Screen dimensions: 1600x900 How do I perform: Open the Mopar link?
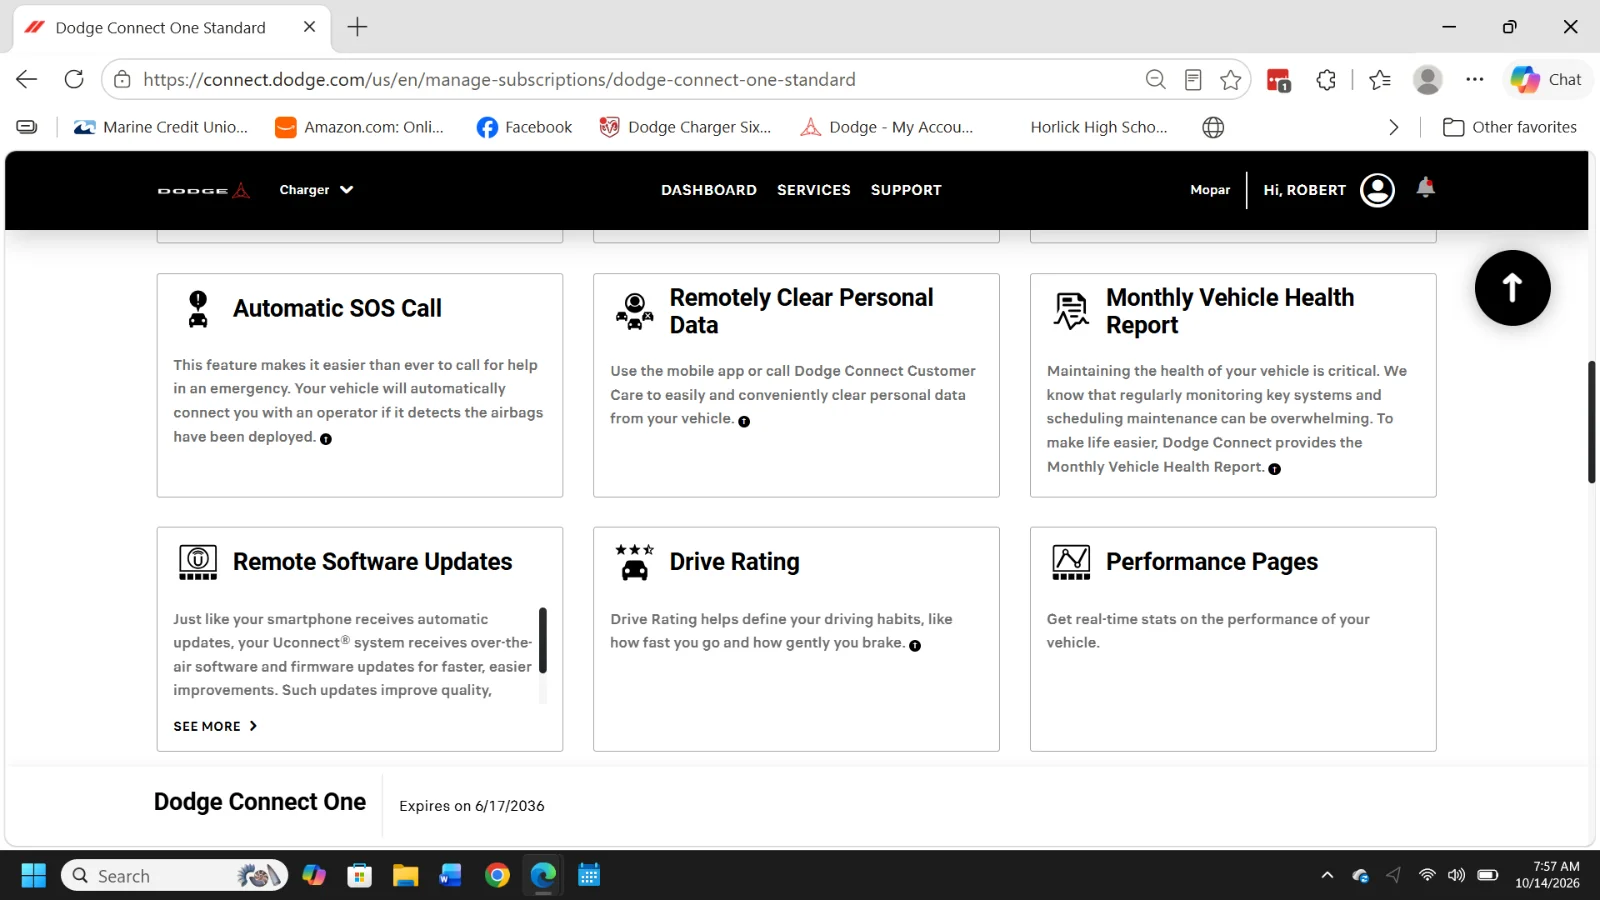click(x=1210, y=190)
